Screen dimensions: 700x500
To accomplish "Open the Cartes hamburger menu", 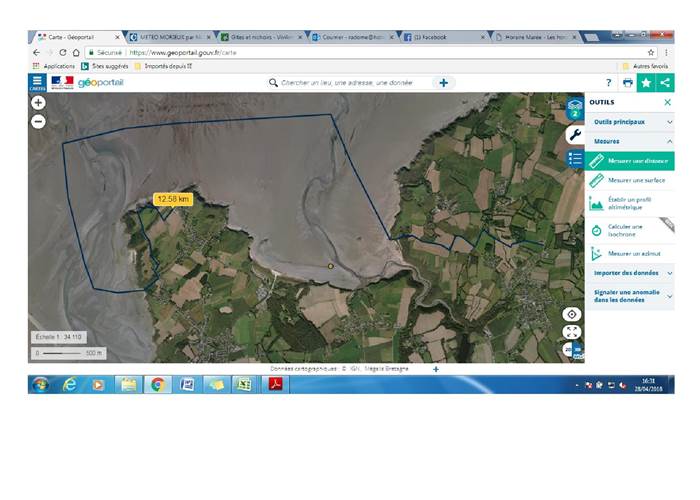I will [37, 83].
